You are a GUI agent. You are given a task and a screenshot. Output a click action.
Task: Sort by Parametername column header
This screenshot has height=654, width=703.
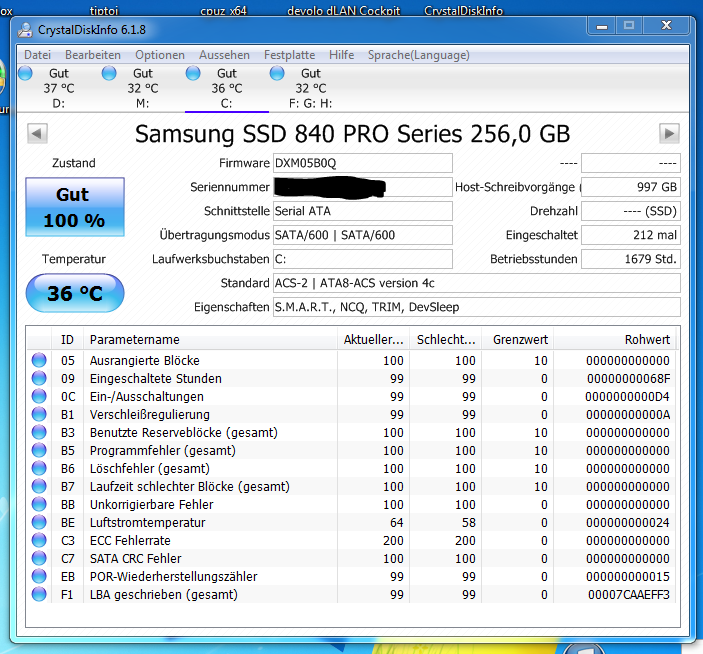[210, 340]
